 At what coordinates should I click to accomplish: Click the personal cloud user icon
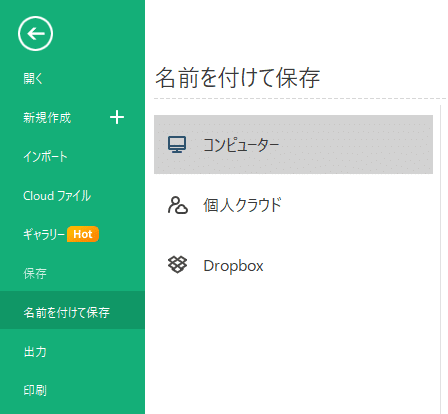pos(178,205)
